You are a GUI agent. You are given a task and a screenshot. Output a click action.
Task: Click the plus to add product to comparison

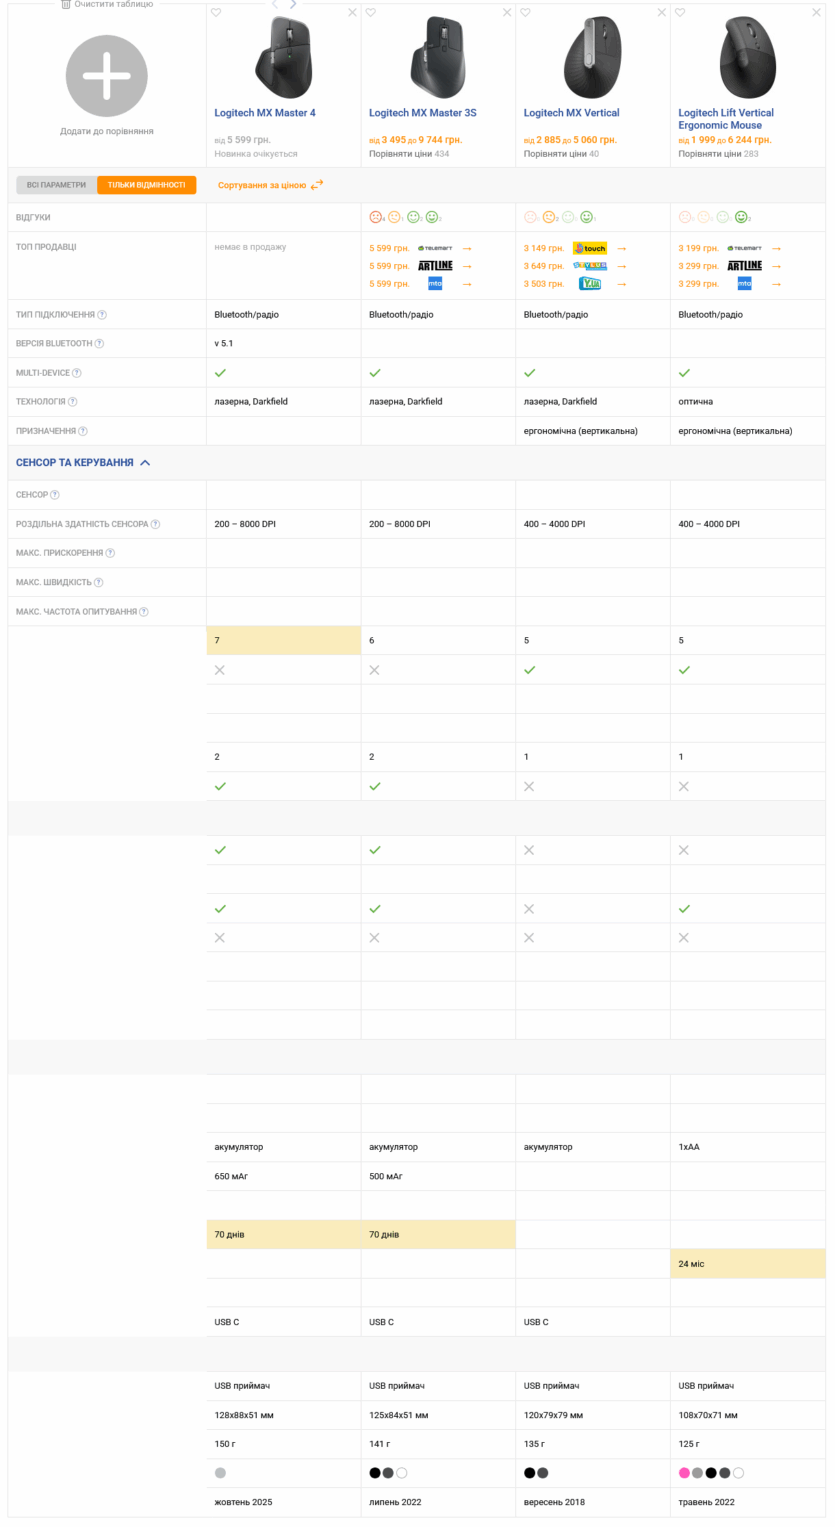107,76
